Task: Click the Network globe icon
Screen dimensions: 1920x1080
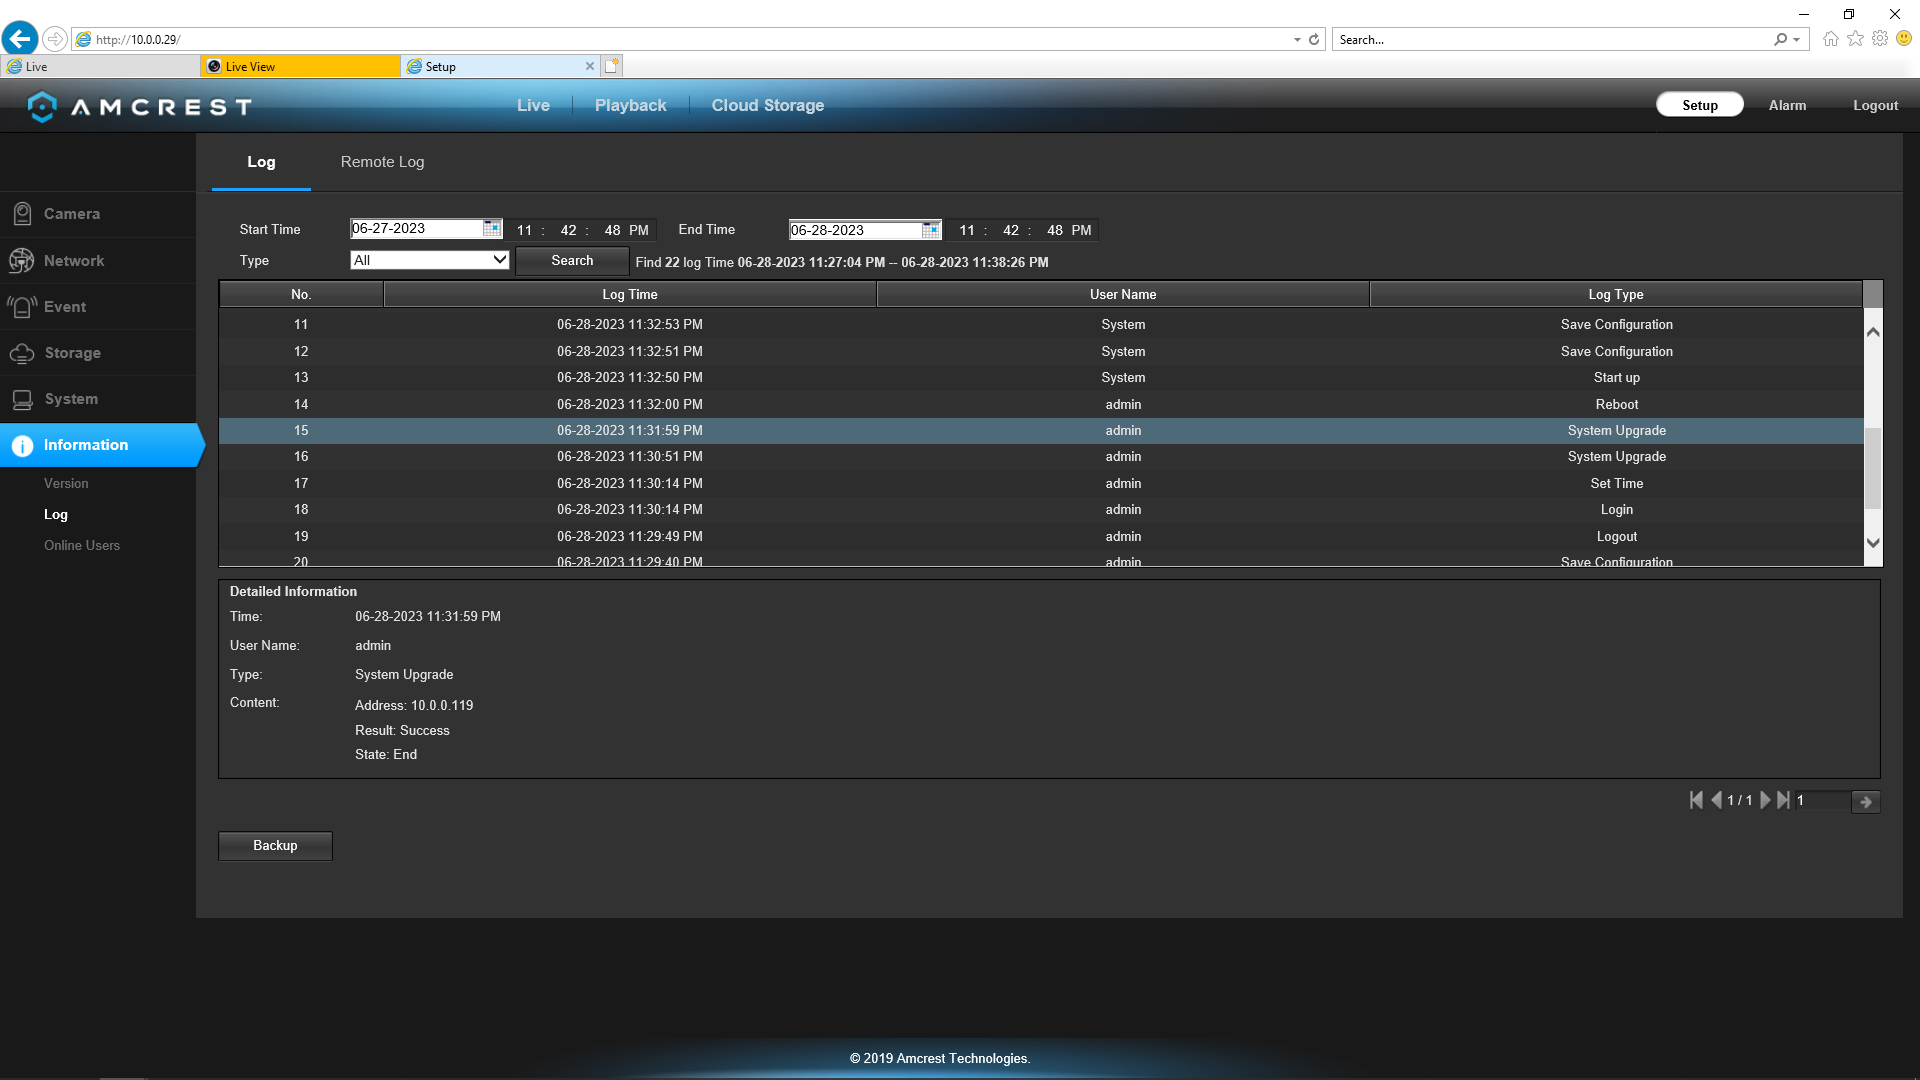Action: pyautogui.click(x=21, y=260)
